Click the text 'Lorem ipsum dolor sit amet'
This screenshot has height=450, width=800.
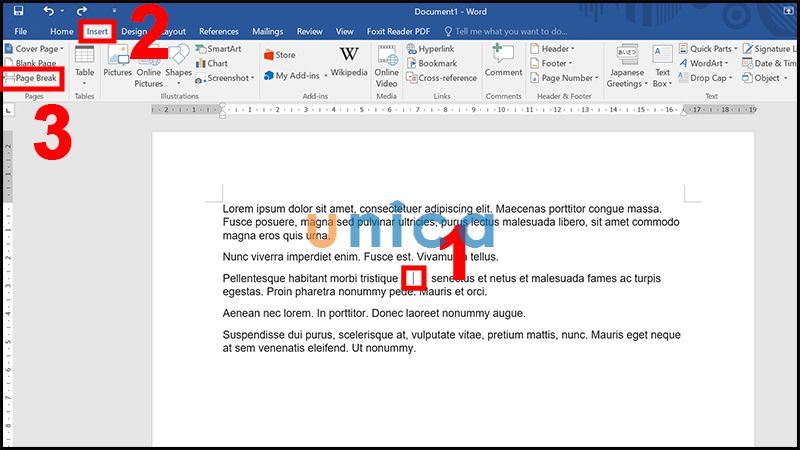(x=289, y=209)
